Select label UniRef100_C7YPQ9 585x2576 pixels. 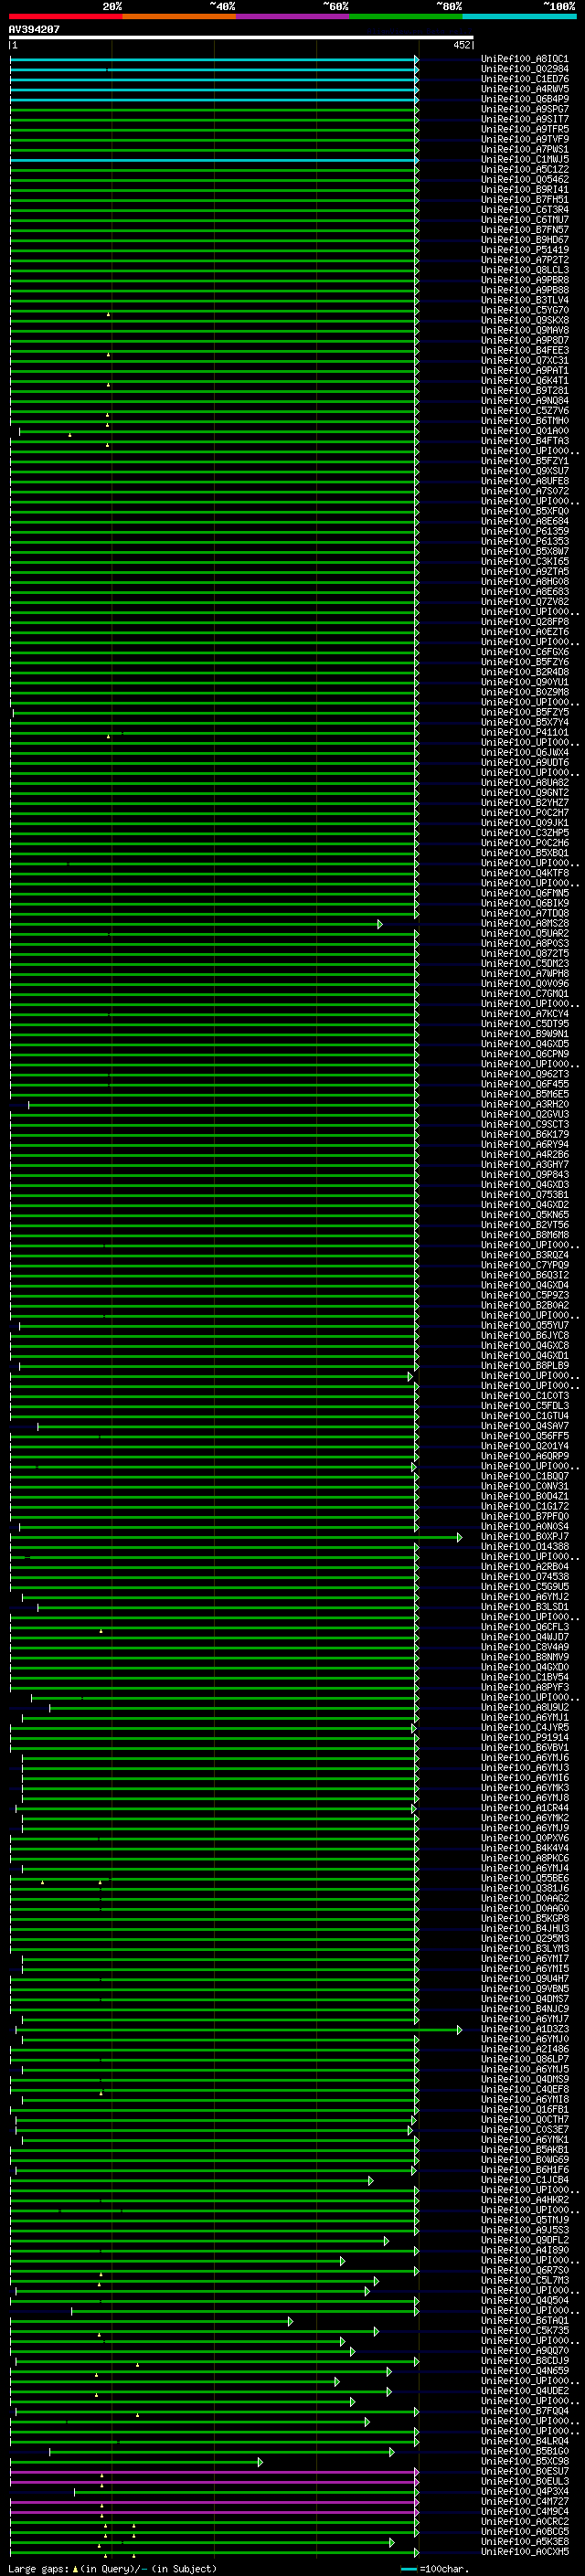coord(525,1266)
